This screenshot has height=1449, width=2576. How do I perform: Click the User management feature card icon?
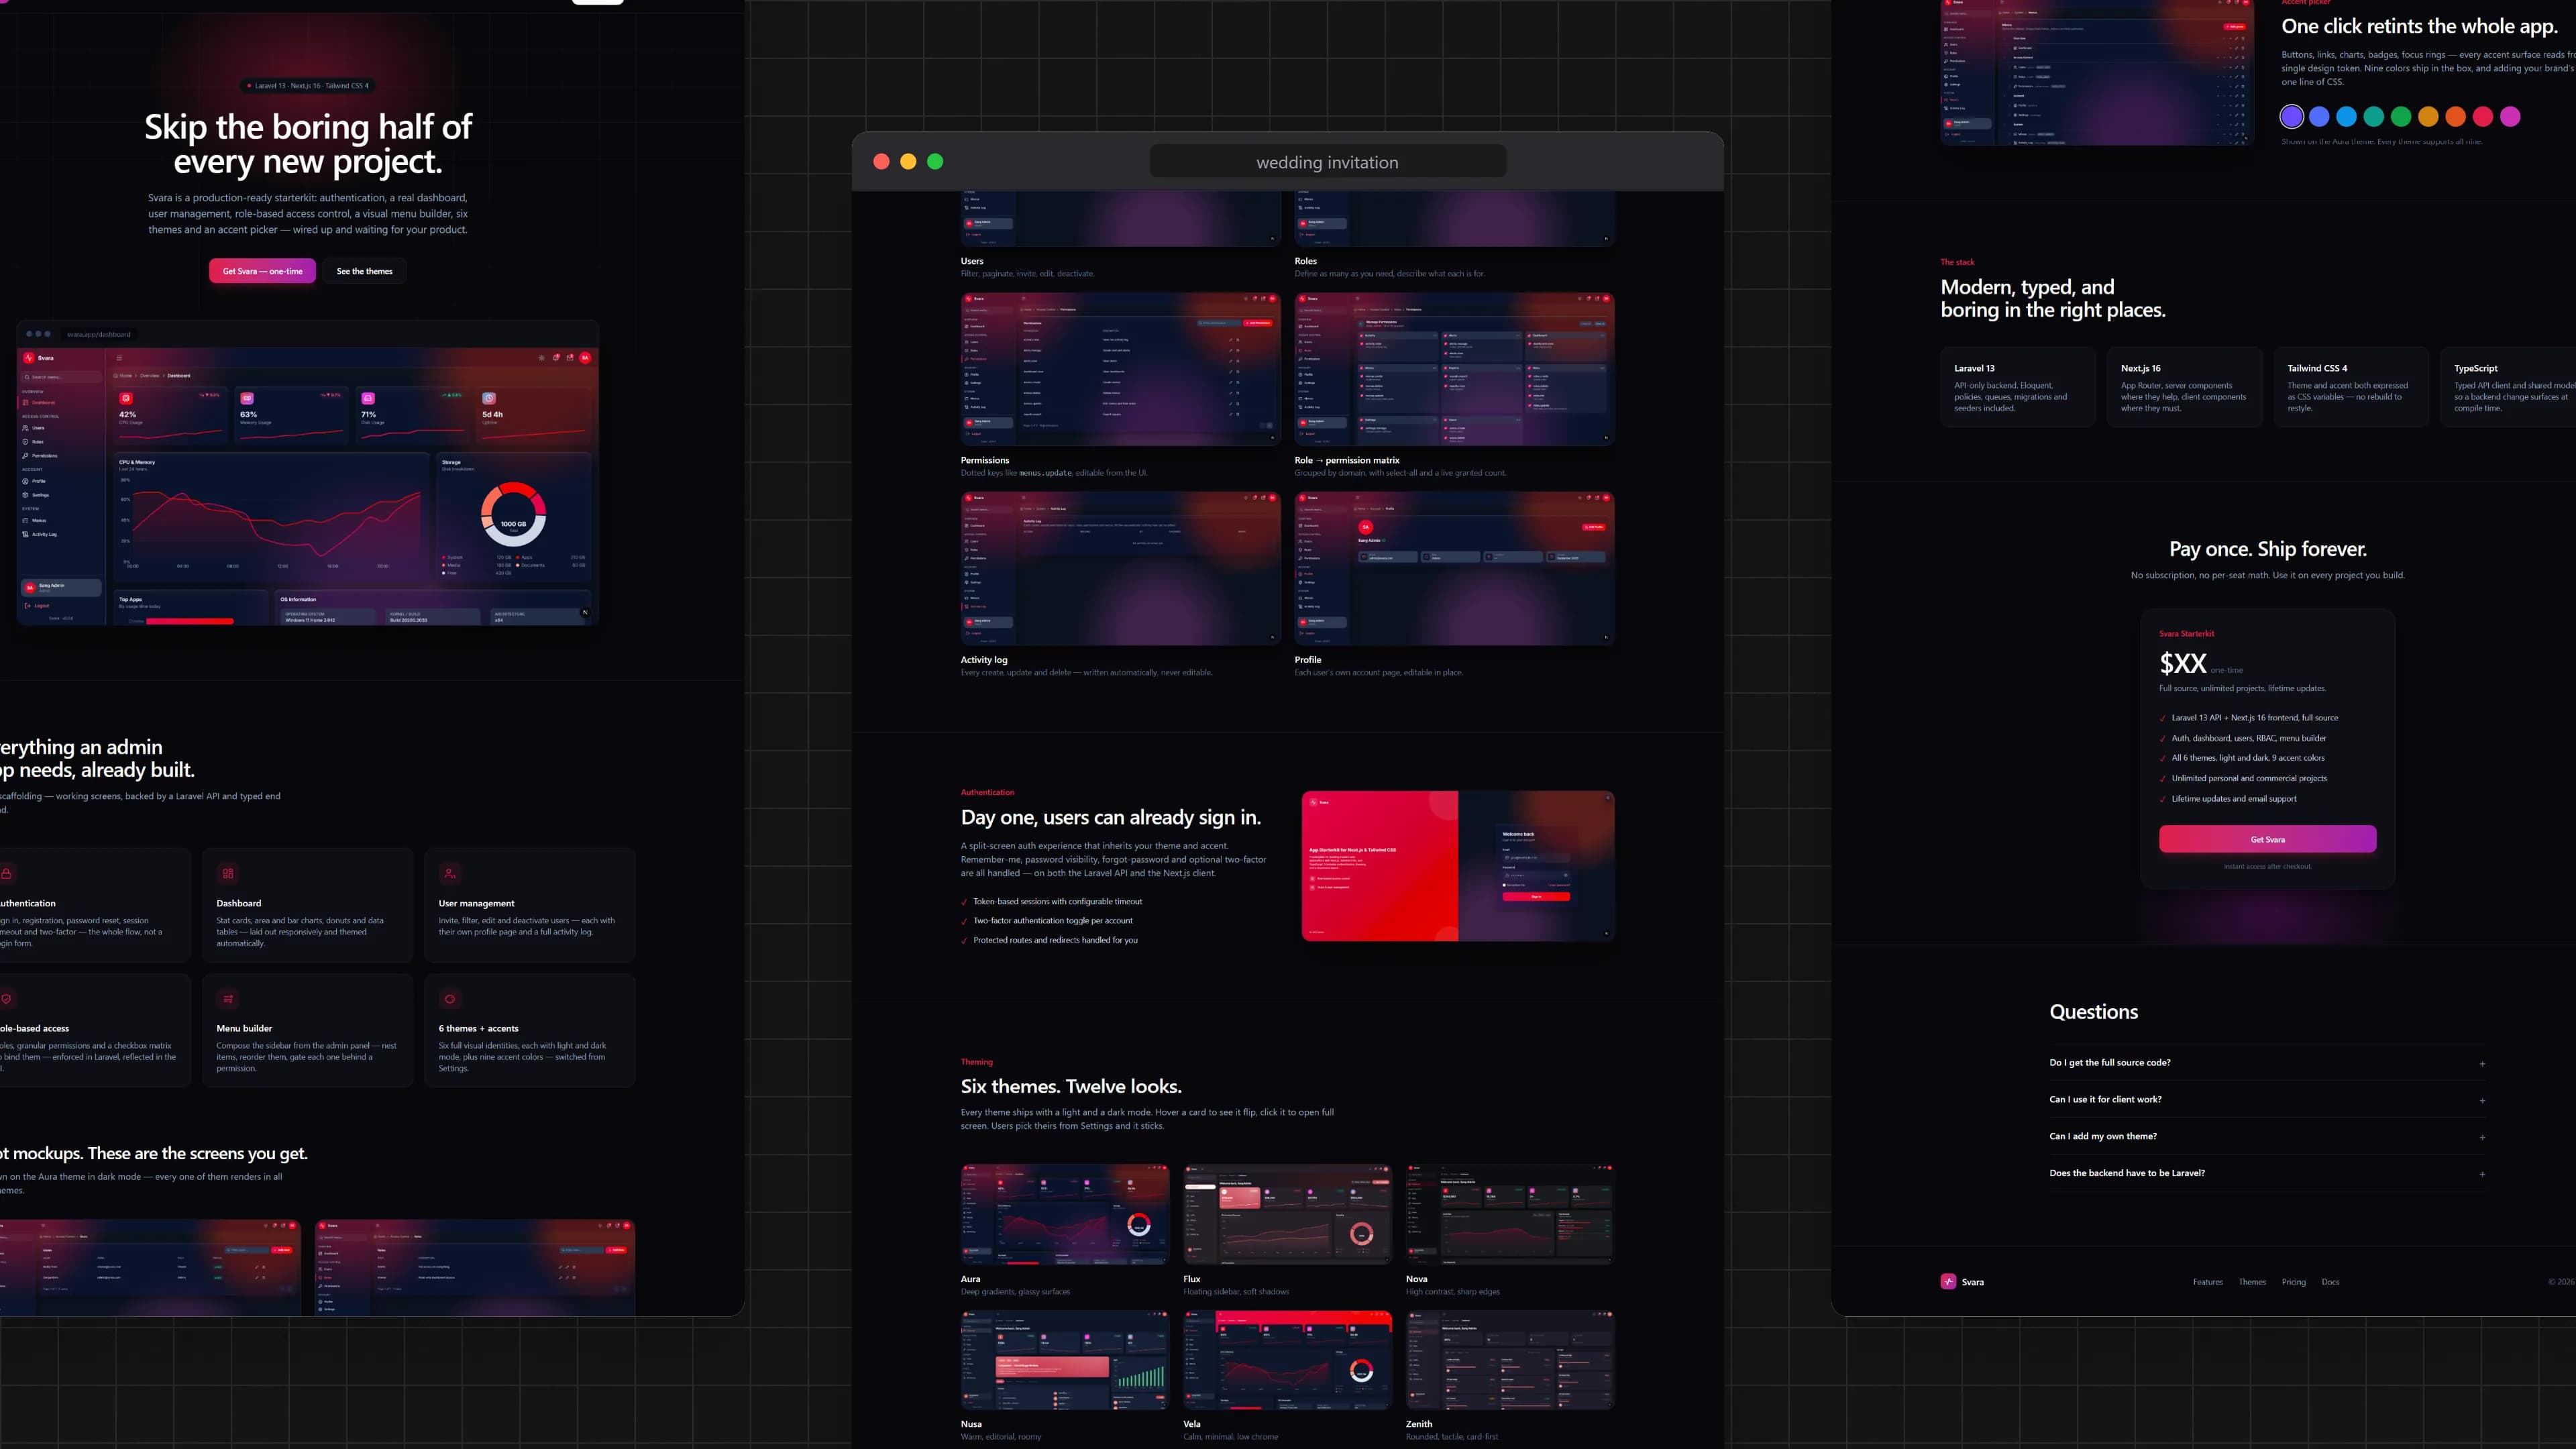point(450,873)
